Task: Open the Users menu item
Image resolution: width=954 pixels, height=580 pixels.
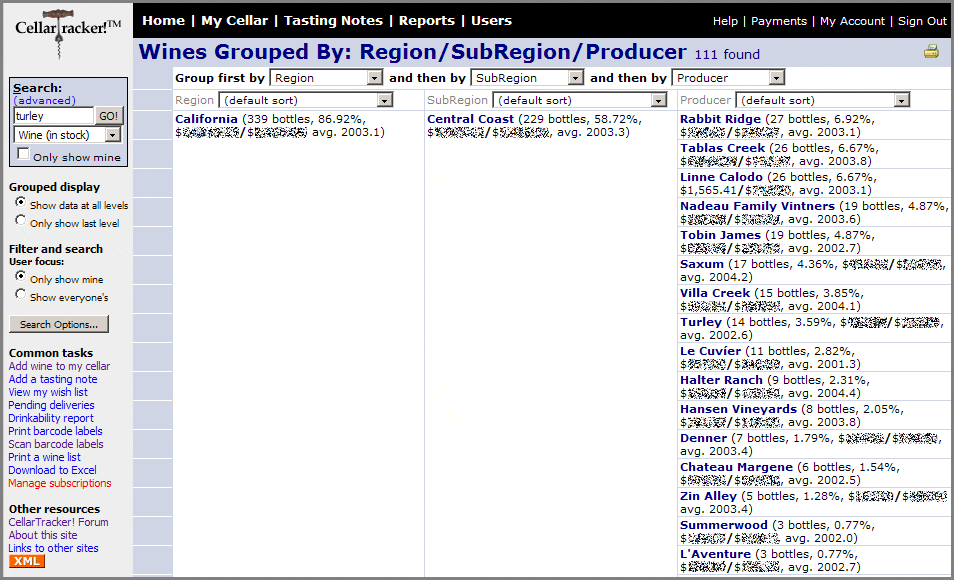Action: [x=491, y=21]
